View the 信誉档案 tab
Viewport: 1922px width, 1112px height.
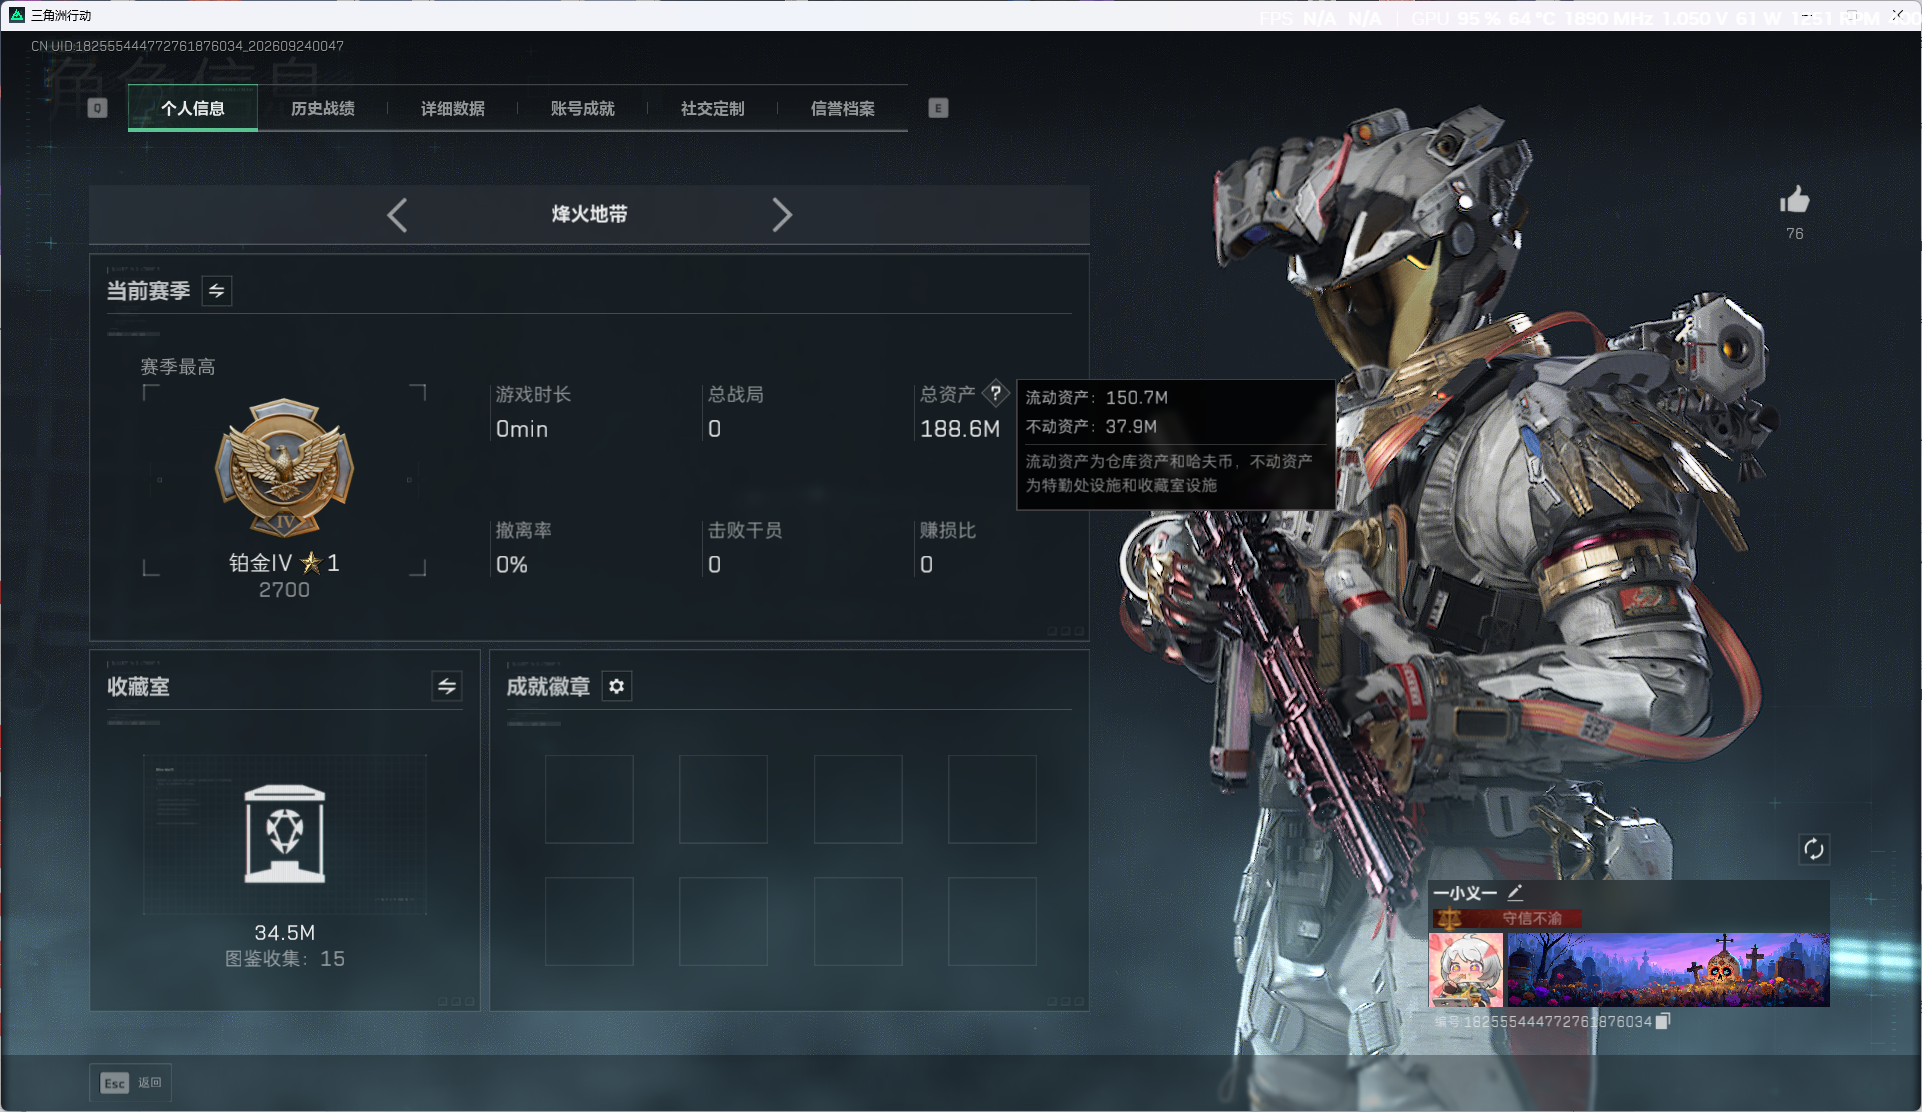pyautogui.click(x=843, y=108)
